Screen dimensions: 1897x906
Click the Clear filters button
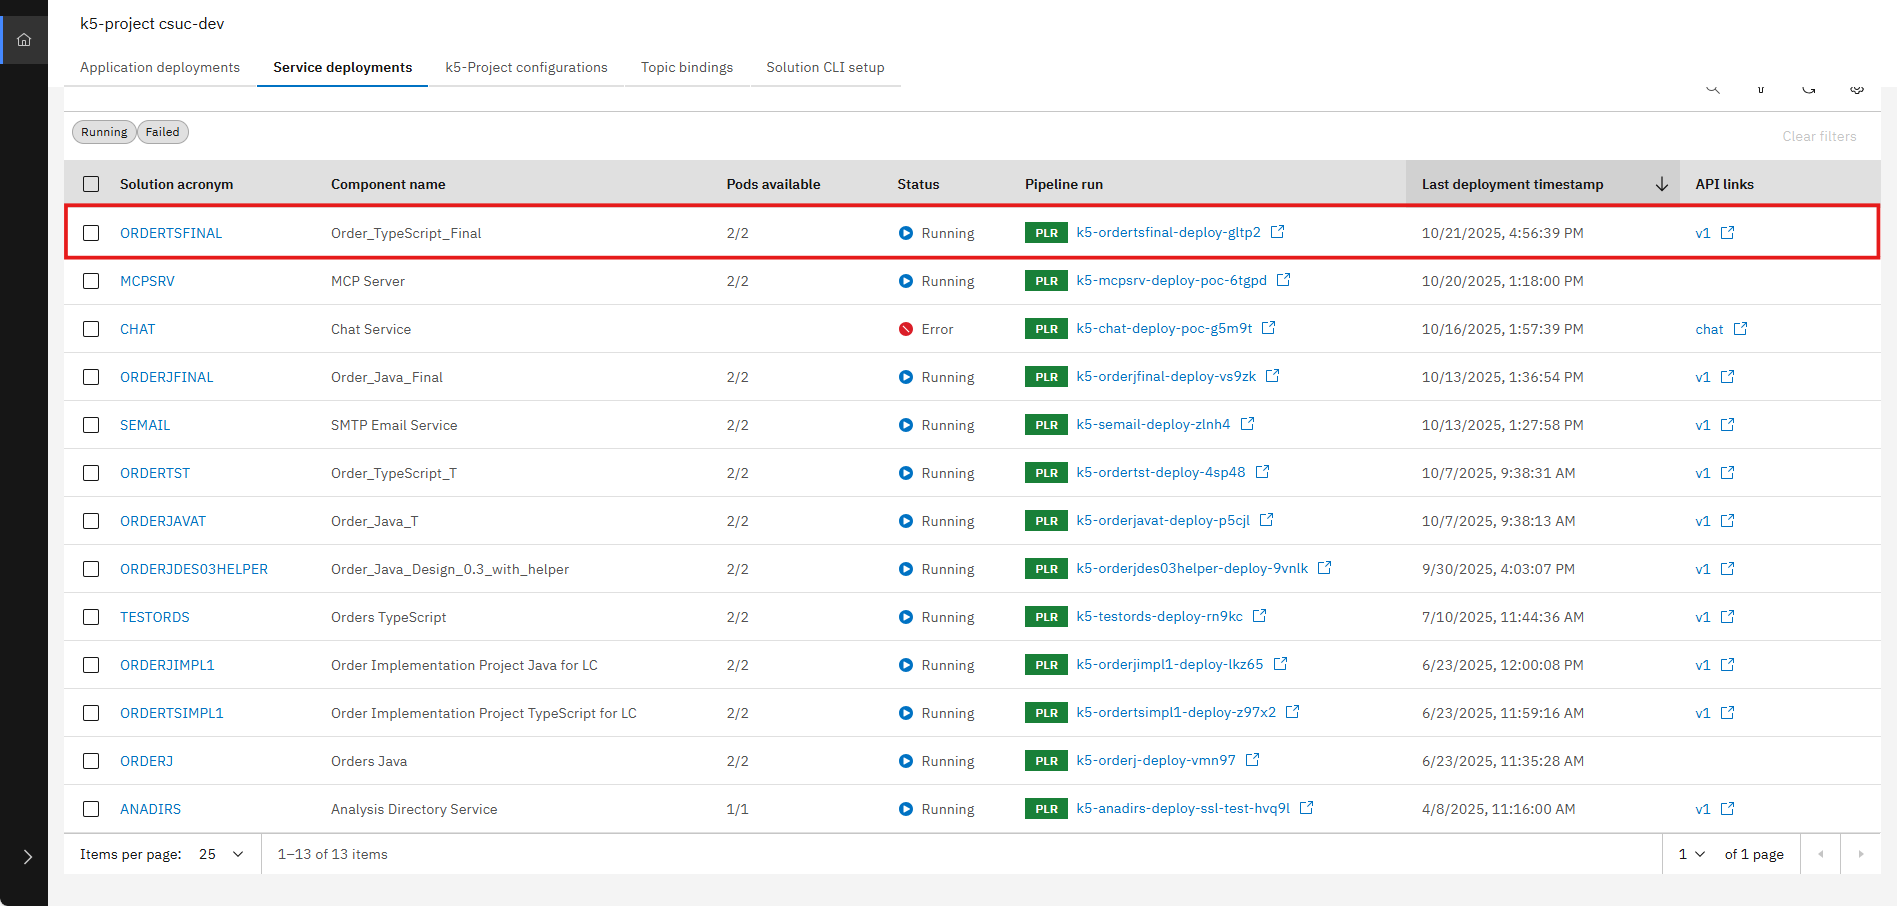pyautogui.click(x=1819, y=136)
